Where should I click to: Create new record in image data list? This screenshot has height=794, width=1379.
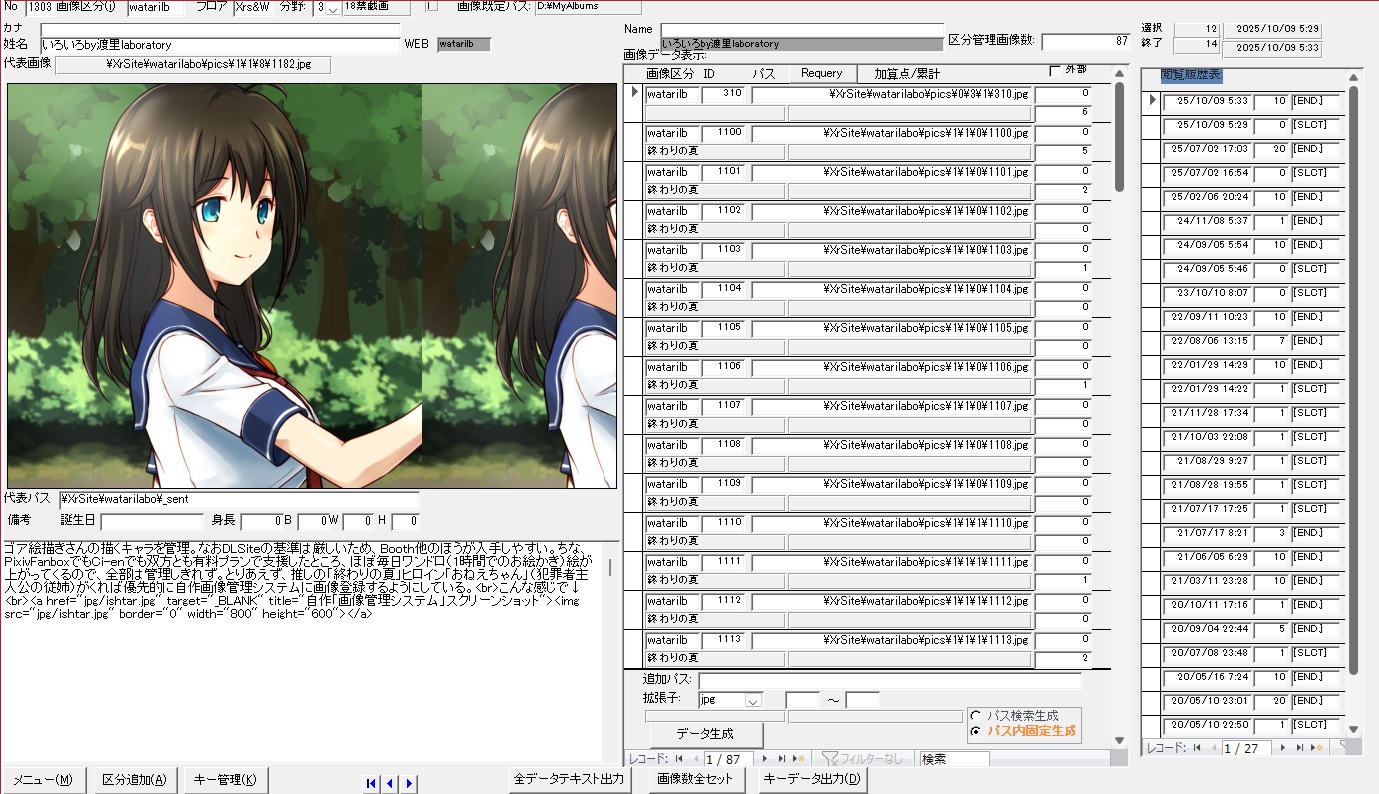799,759
